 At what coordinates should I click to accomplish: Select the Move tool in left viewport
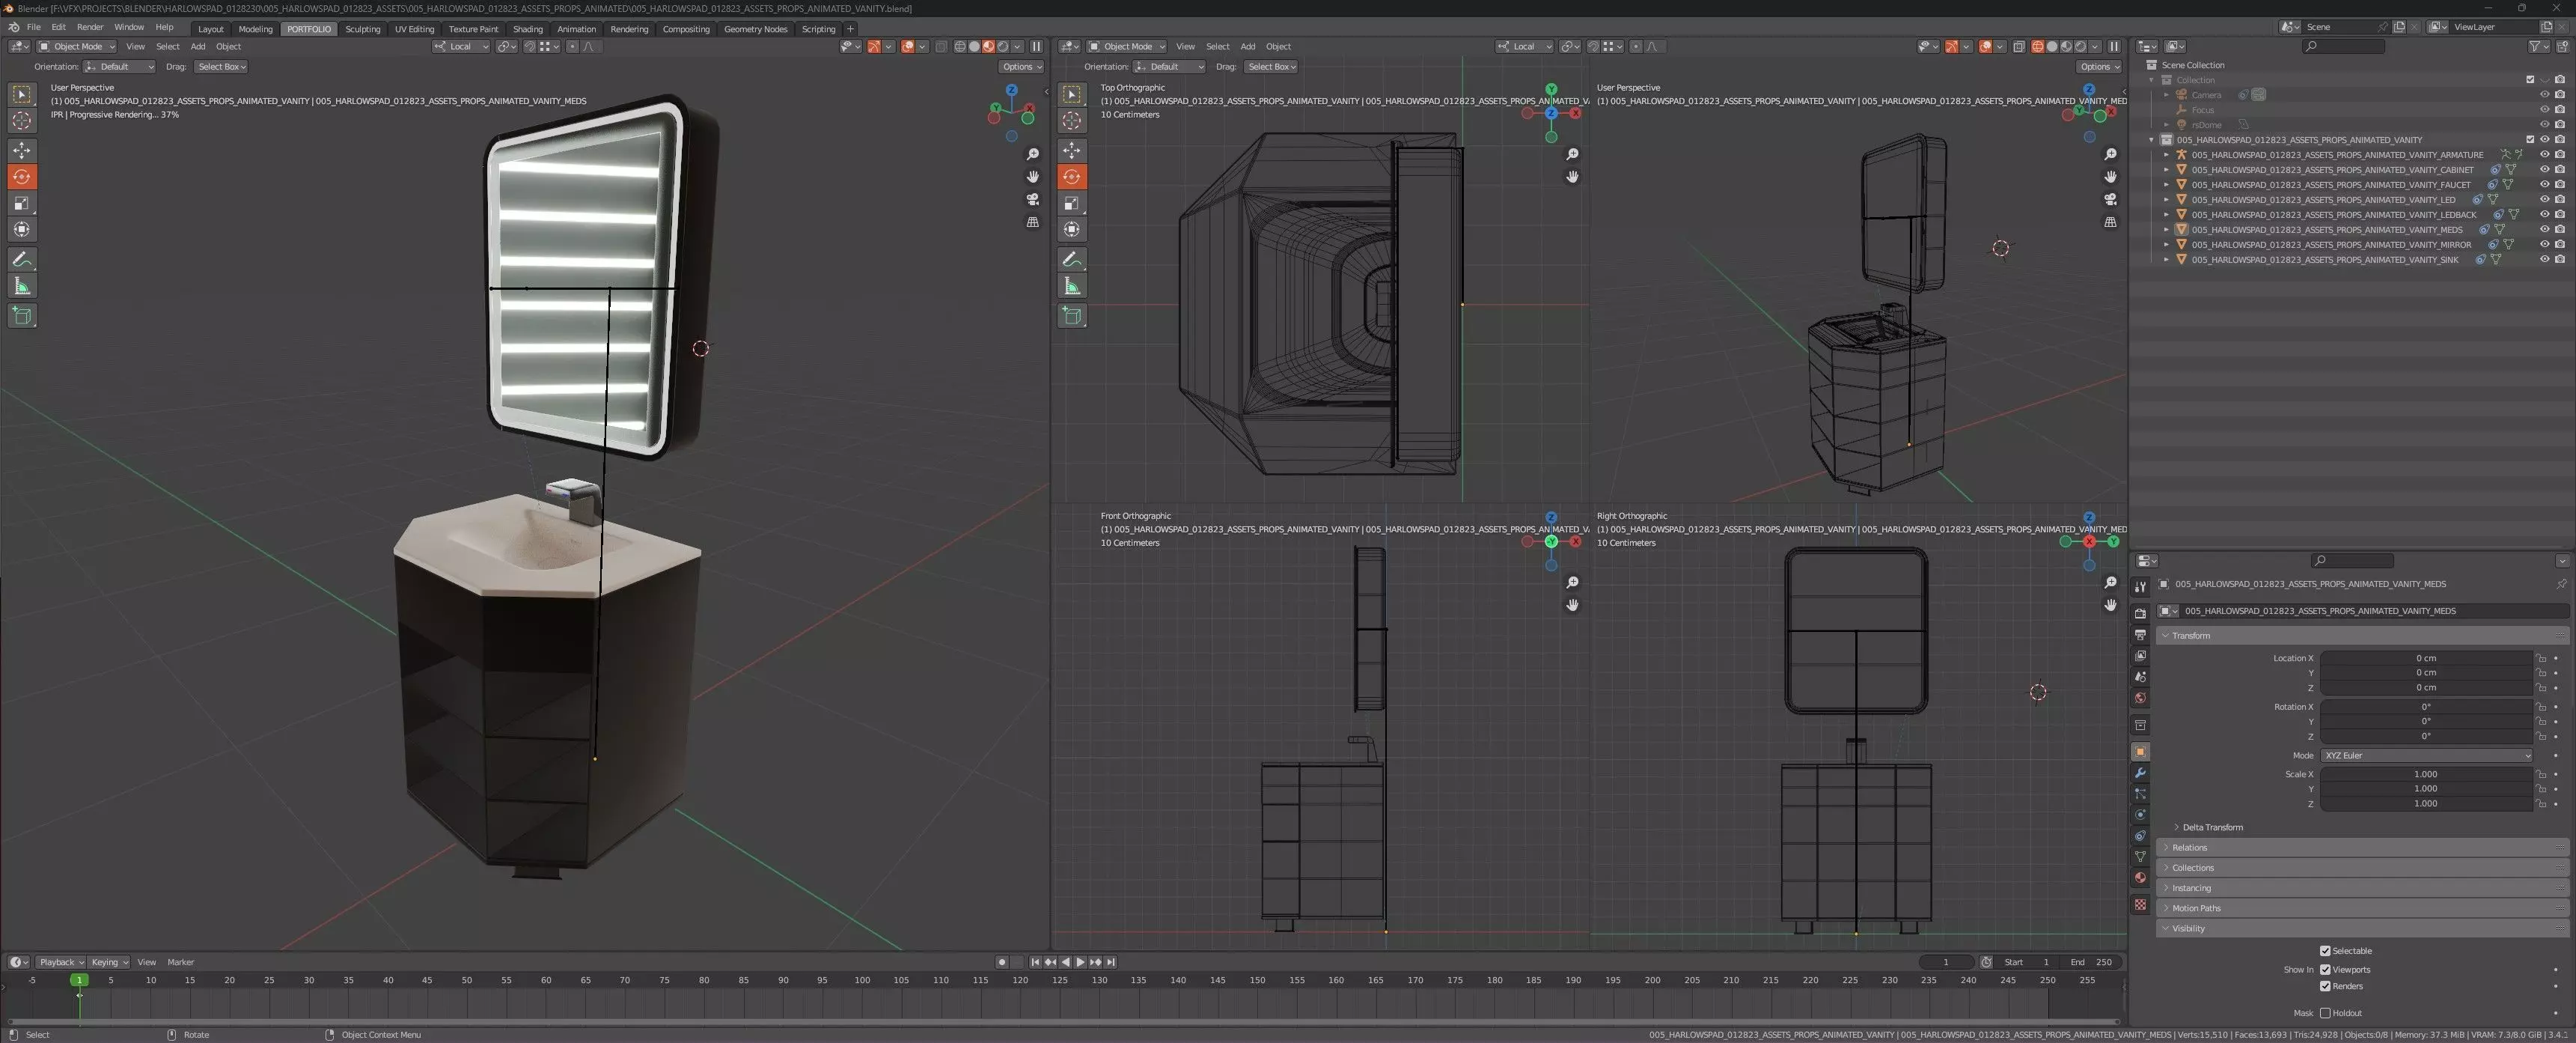tap(22, 150)
